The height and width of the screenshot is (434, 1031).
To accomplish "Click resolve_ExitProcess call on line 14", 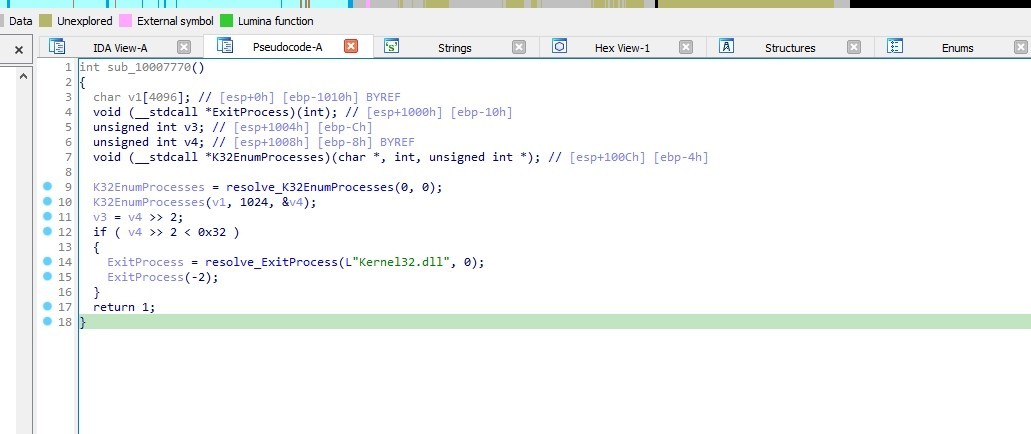I will (x=270, y=262).
